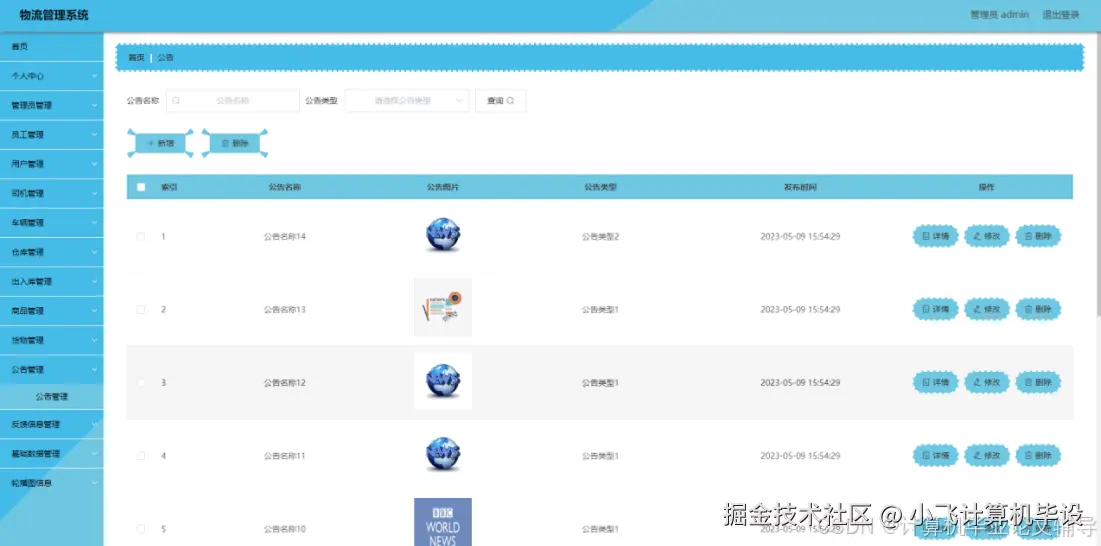Open details for 公告名称14
This screenshot has height=546, width=1101.
click(x=935, y=237)
